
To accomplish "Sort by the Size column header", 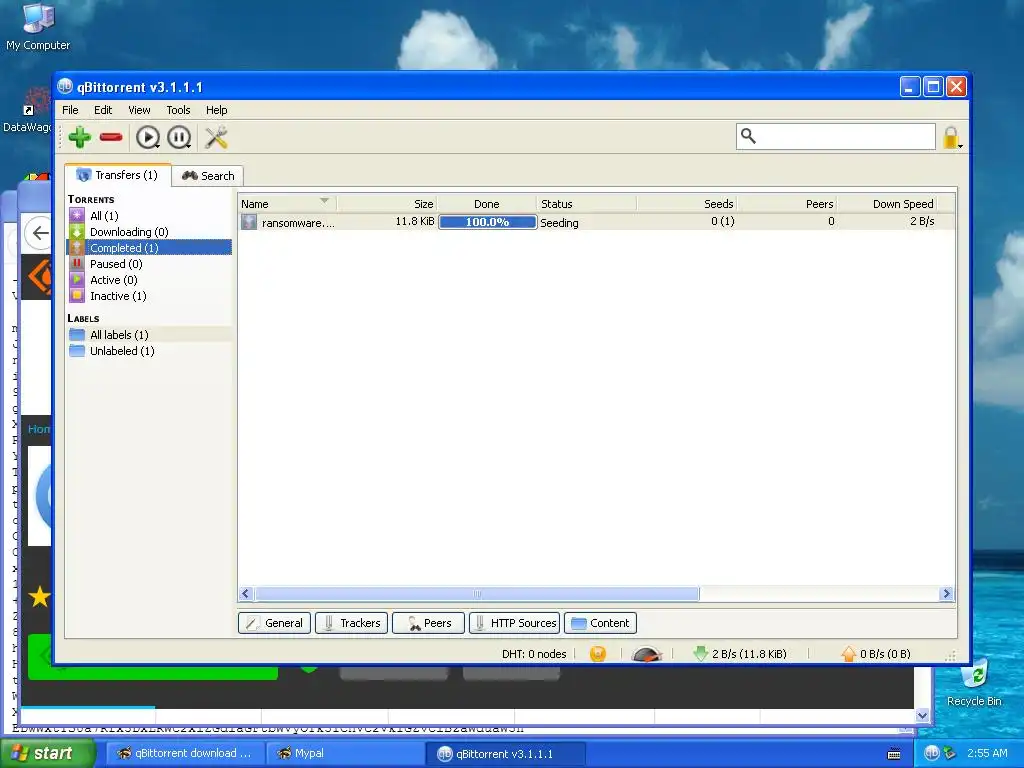I will pos(387,204).
